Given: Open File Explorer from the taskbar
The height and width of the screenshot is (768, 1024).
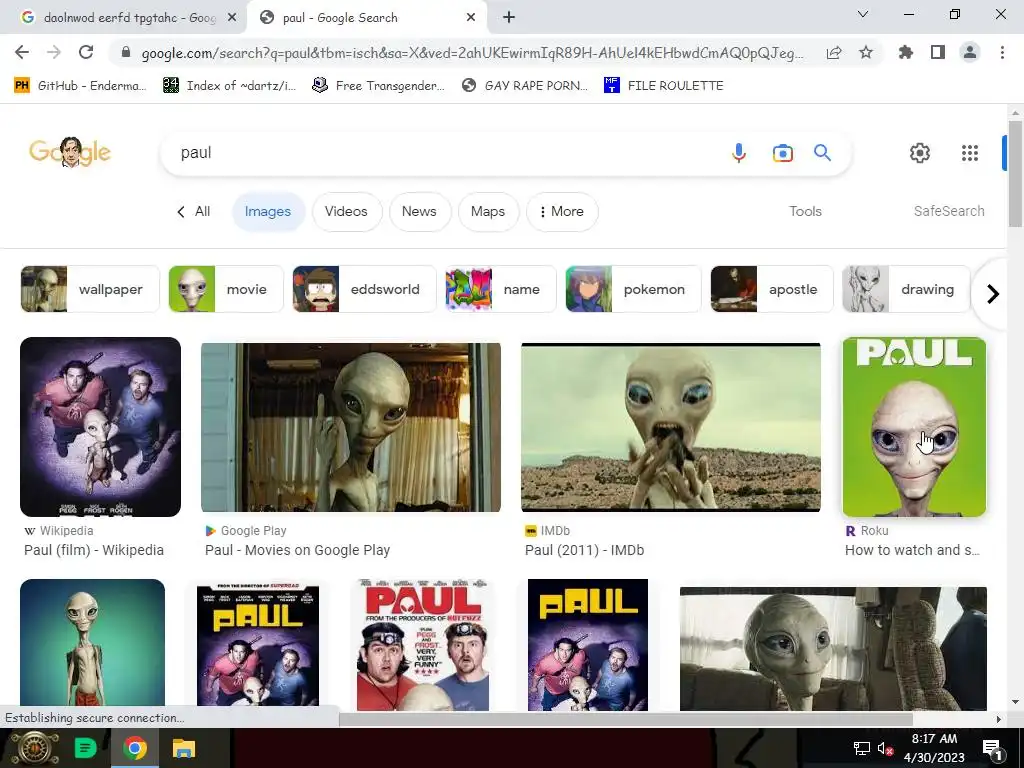Looking at the screenshot, I should coord(184,748).
